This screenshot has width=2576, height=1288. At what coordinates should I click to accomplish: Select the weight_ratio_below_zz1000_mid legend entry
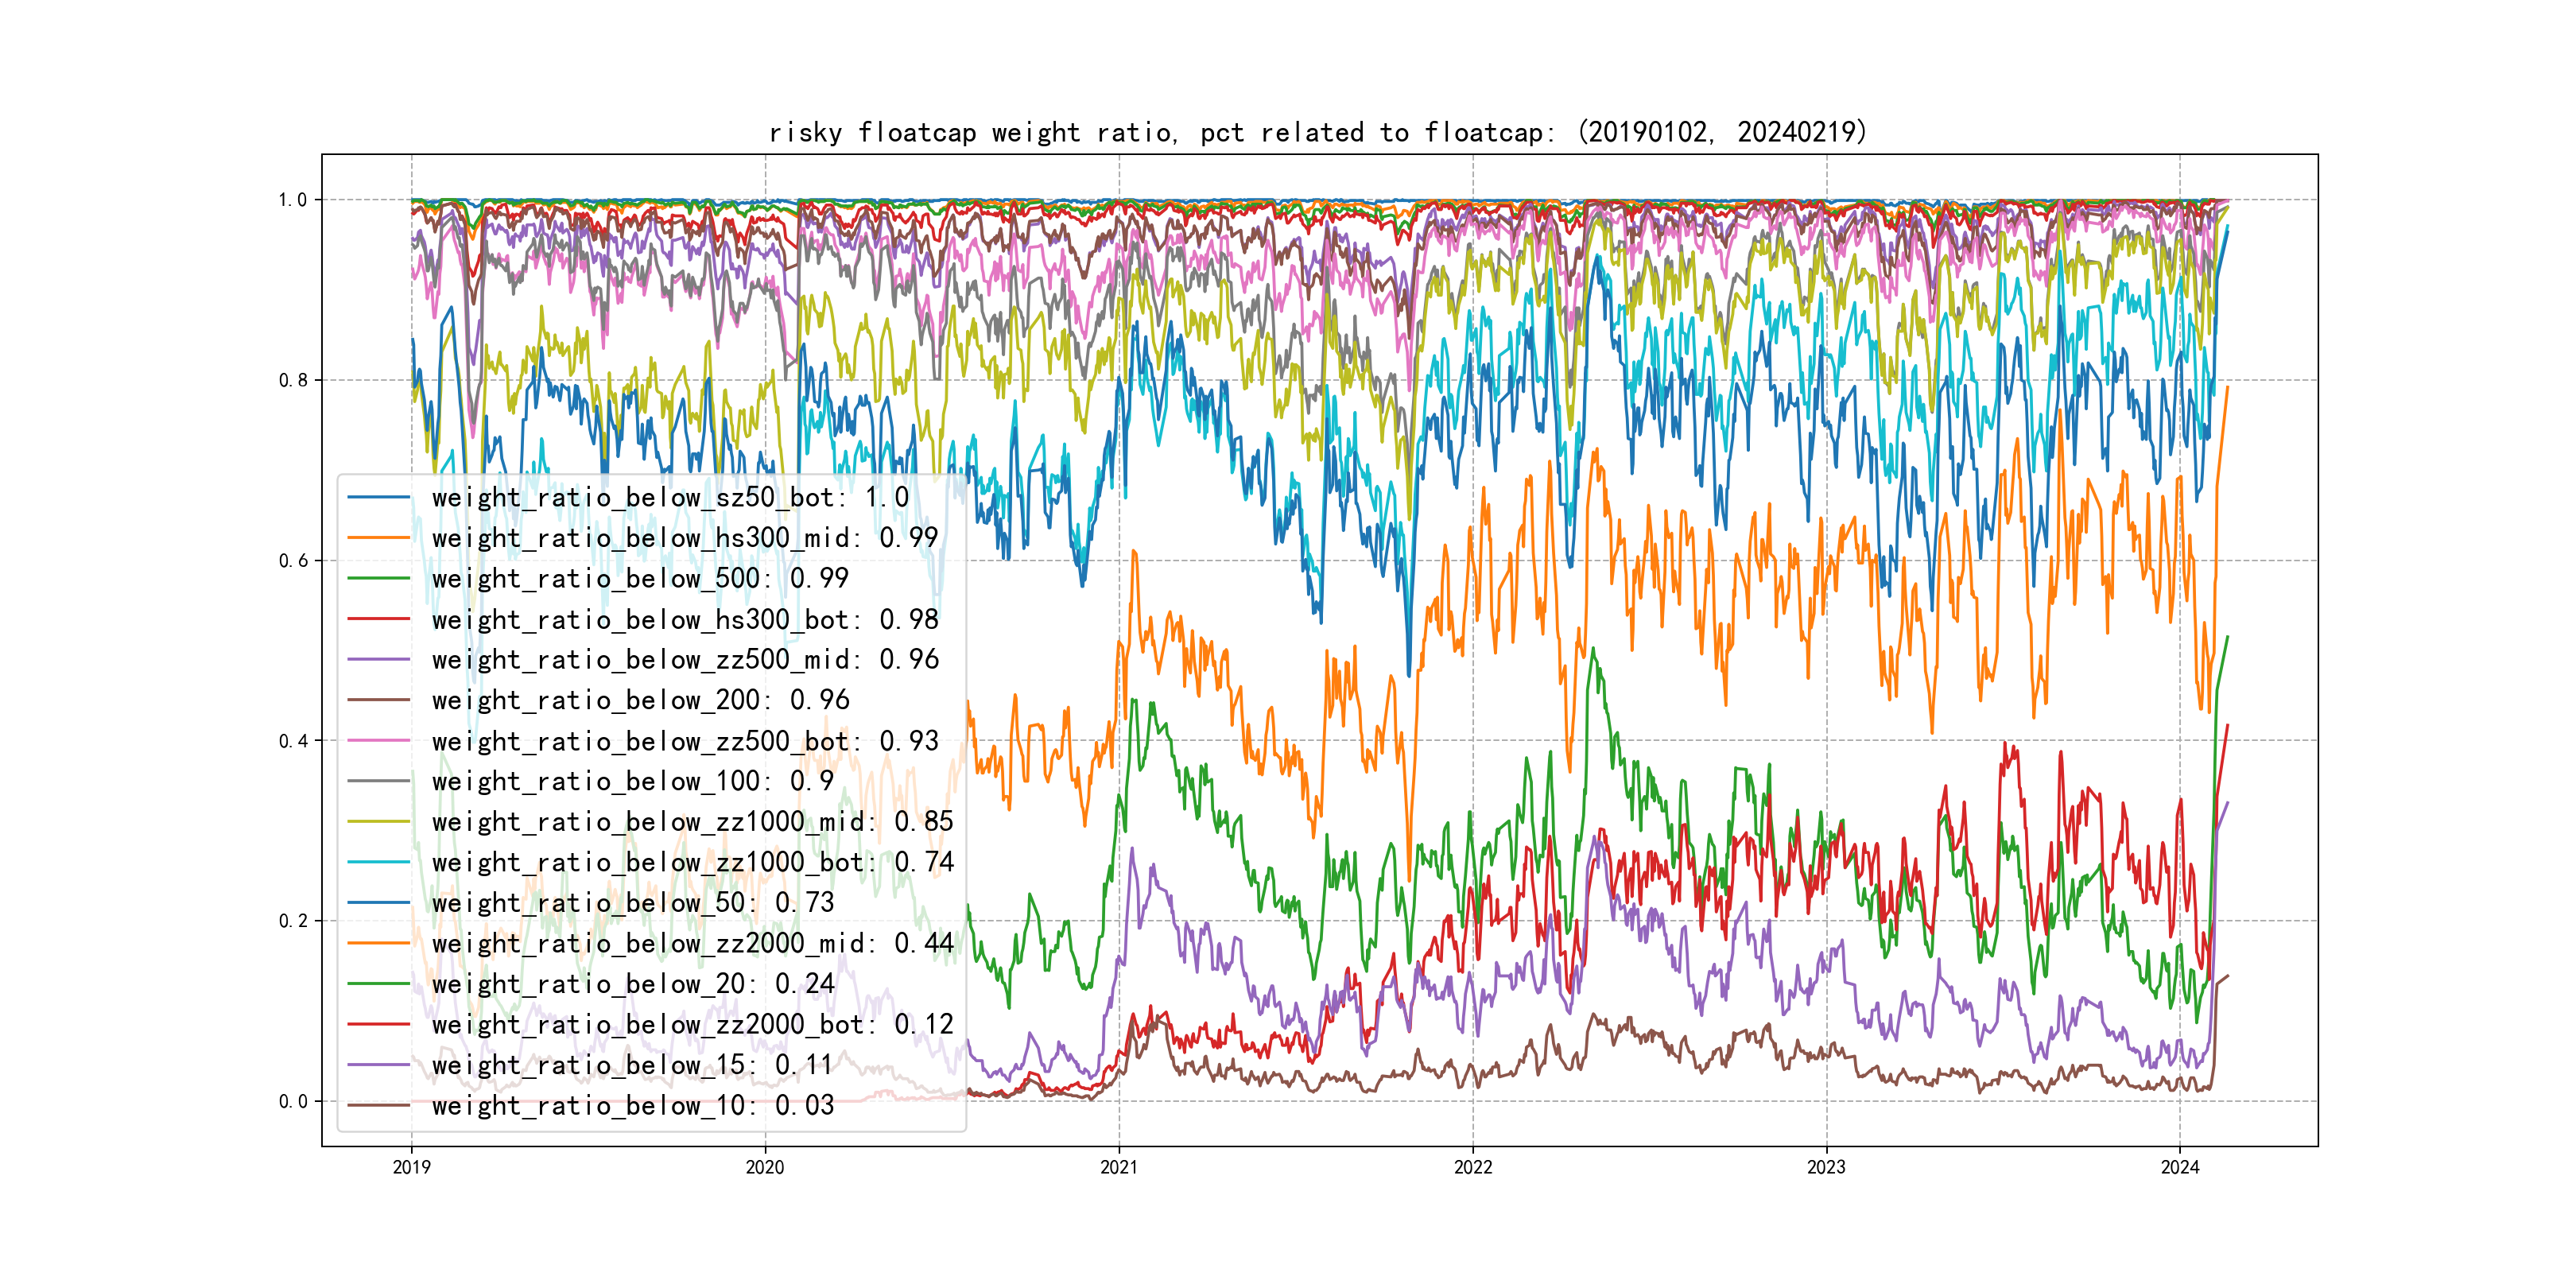tap(692, 822)
